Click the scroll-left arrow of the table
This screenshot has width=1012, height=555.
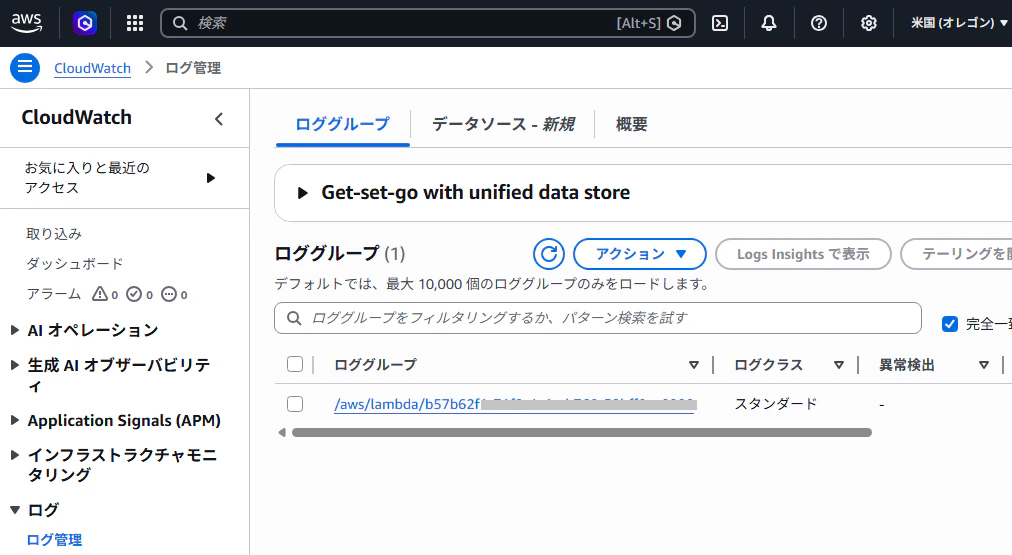[x=281, y=432]
